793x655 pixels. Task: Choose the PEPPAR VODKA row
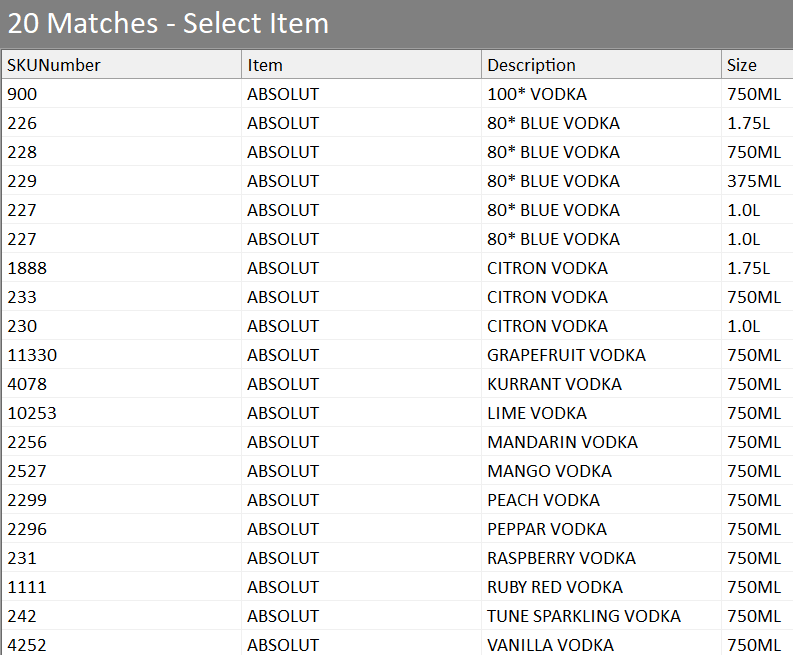[547, 529]
